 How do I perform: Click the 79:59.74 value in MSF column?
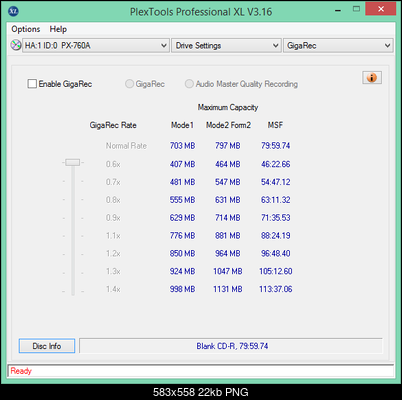tap(275, 146)
